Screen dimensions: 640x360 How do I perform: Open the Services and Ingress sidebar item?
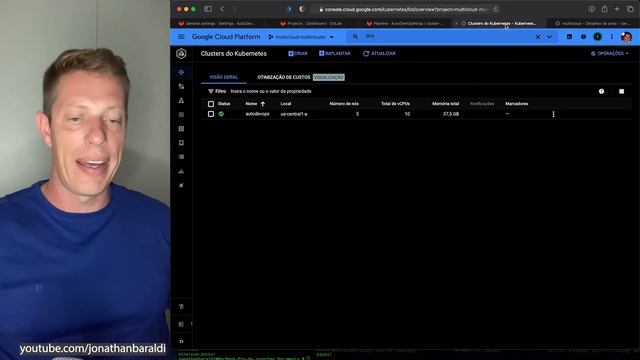point(181,100)
